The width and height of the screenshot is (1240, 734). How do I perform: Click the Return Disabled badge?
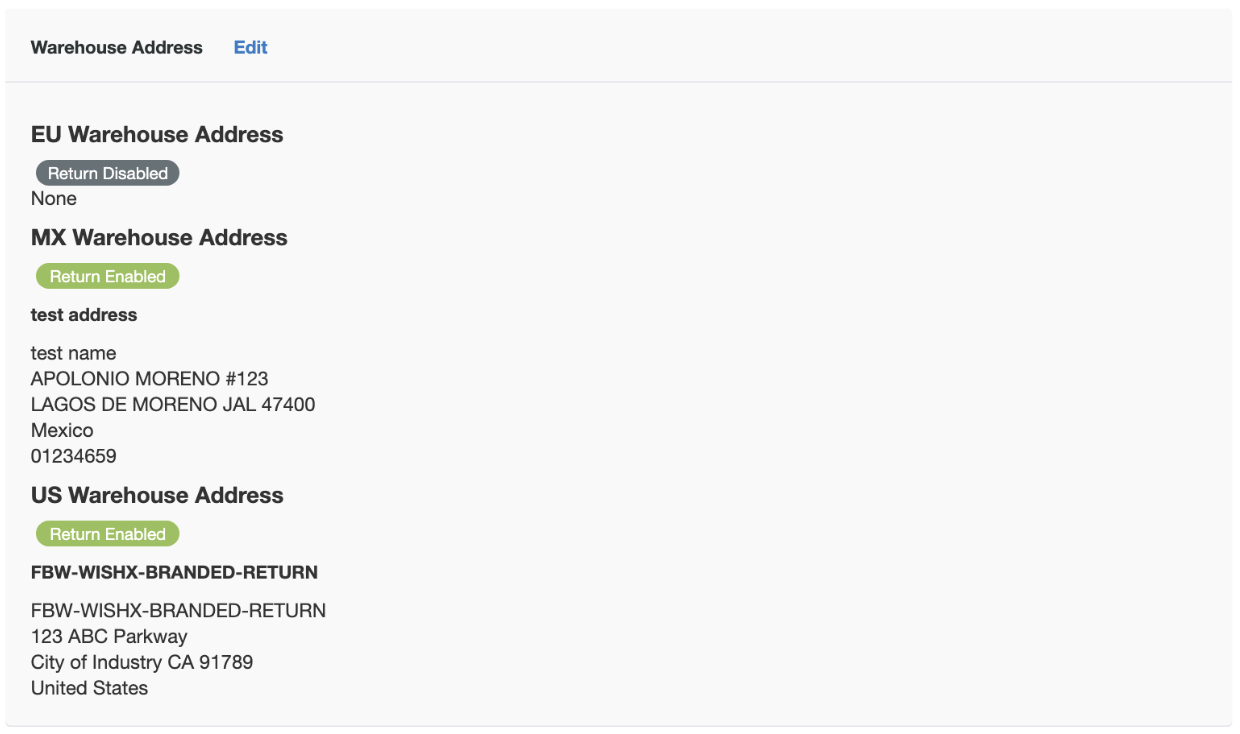(108, 173)
